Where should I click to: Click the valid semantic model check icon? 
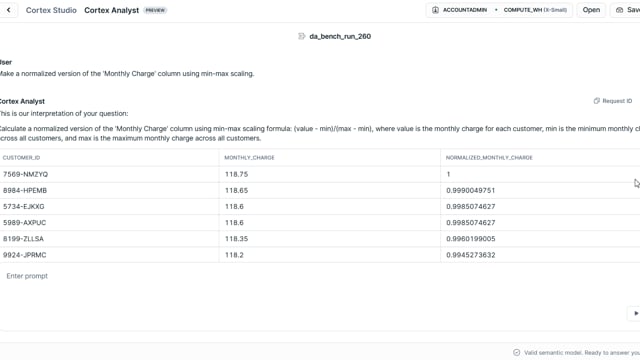pyautogui.click(x=516, y=353)
